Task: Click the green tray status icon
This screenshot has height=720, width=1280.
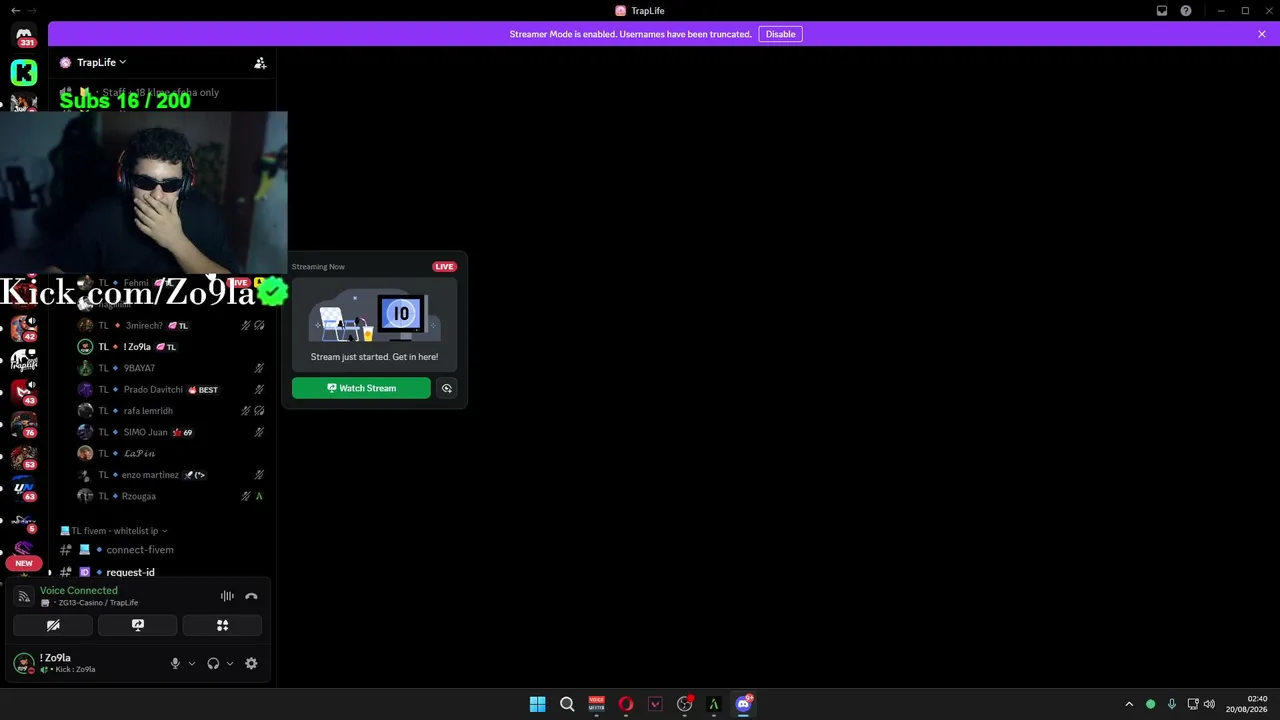Action: pyautogui.click(x=1150, y=704)
